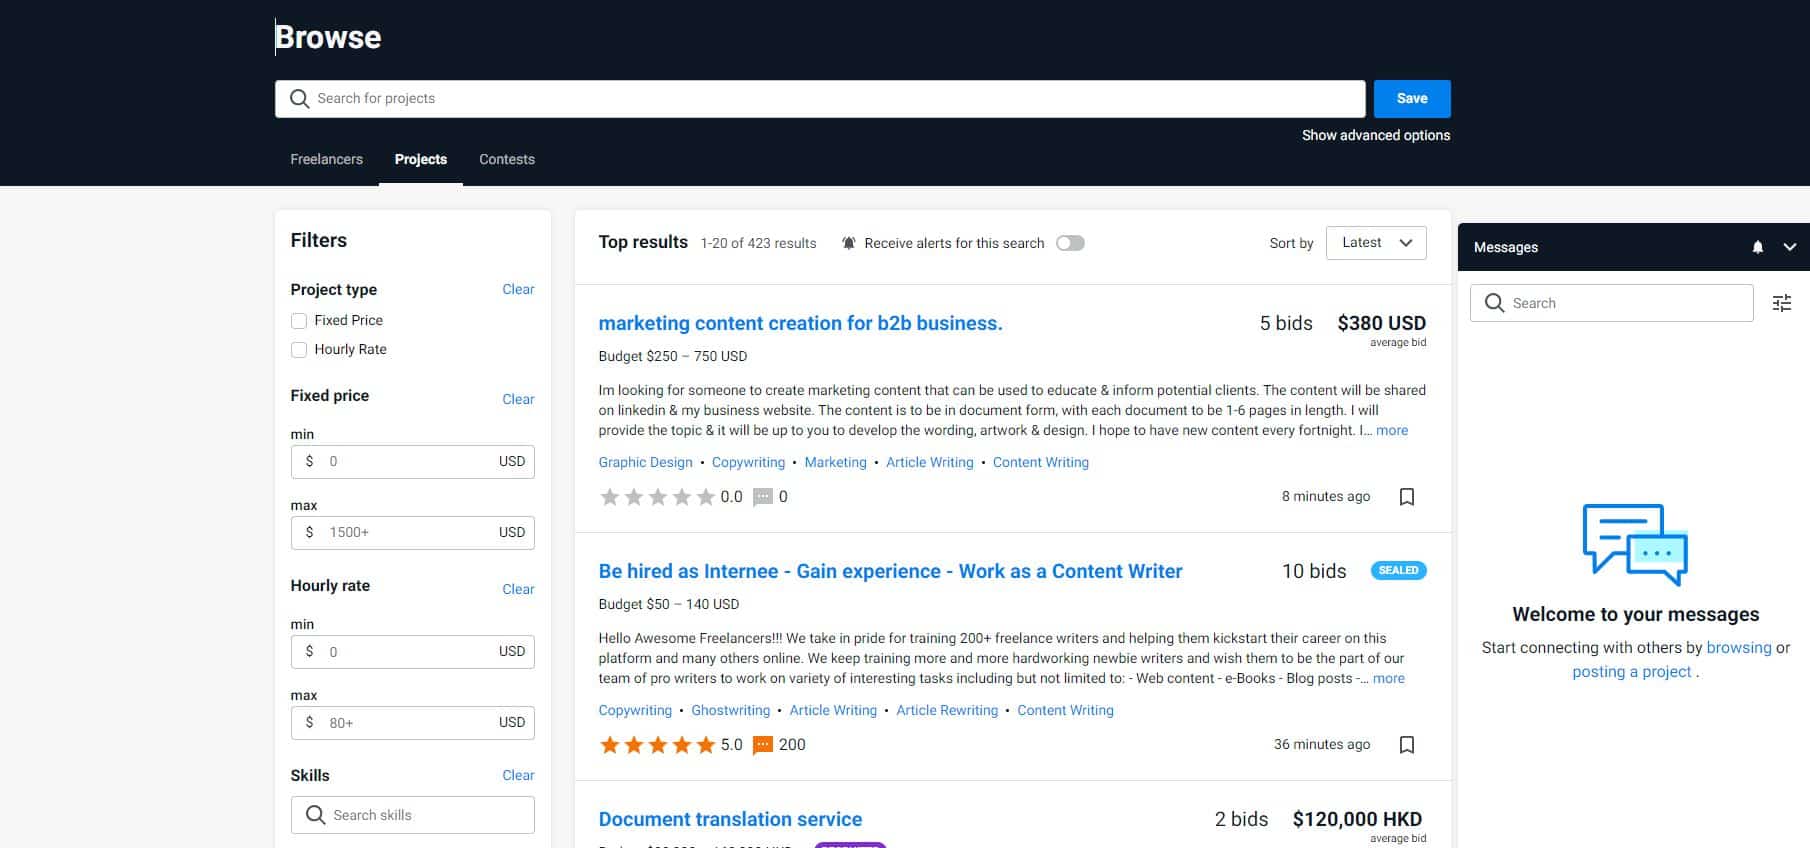Screen dimensions: 1810x848
Task: Check the Fixed Price checkbox
Action: (299, 321)
